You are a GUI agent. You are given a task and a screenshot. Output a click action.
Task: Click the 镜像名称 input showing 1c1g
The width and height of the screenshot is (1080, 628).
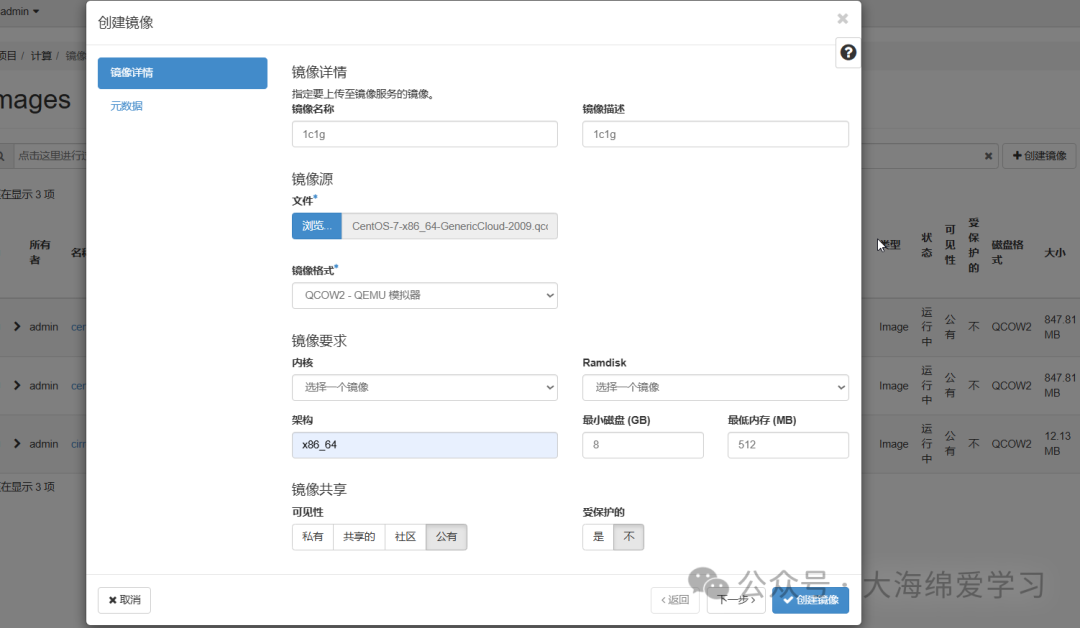pos(424,133)
